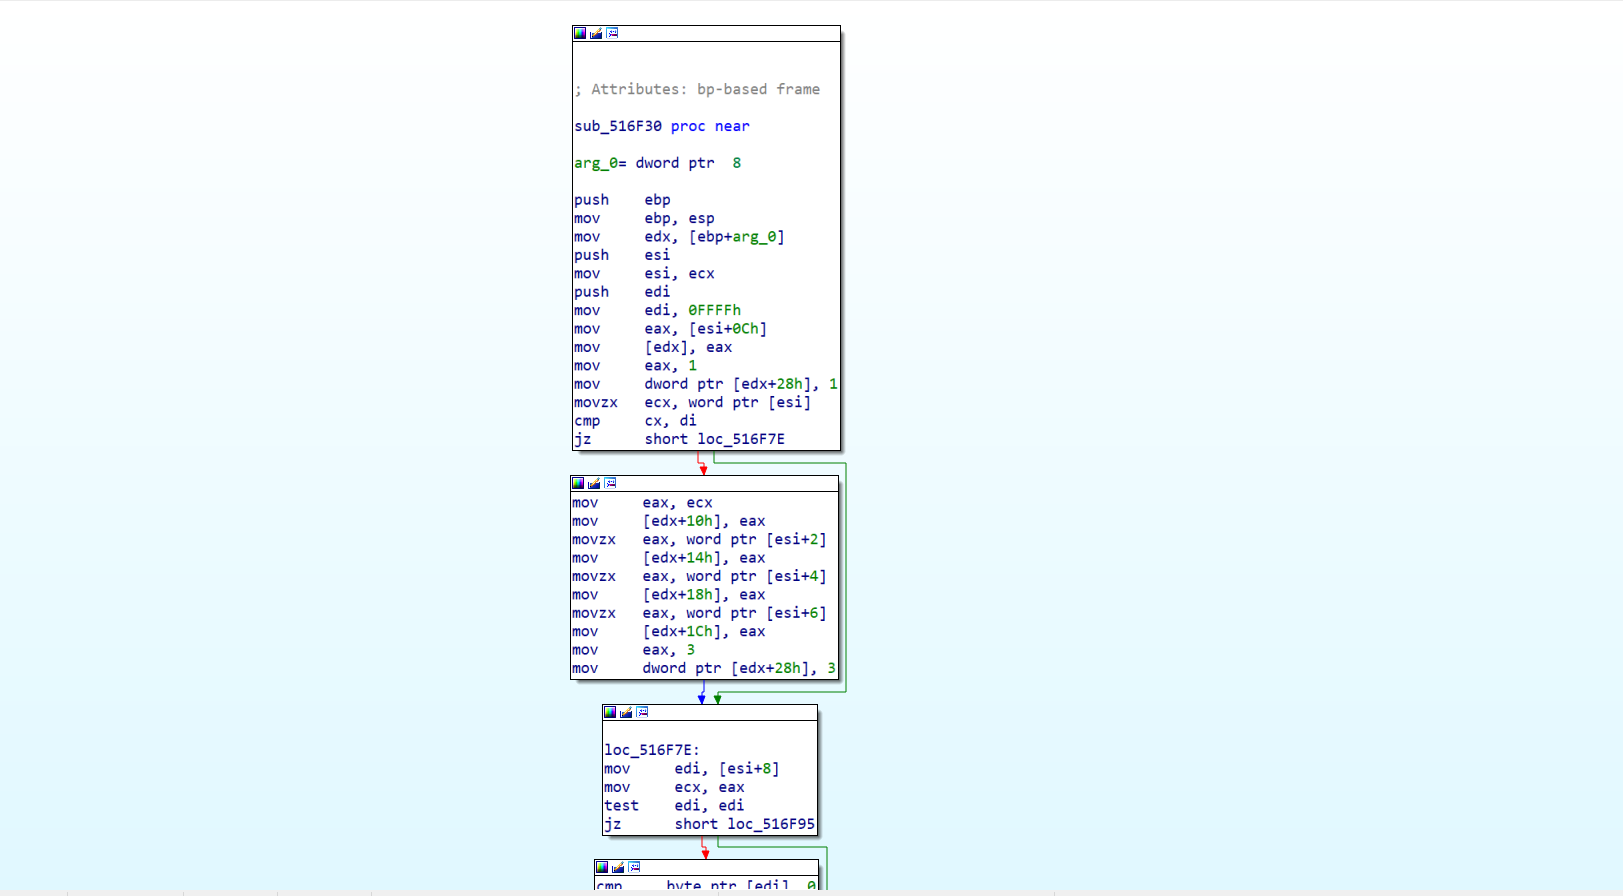The image size is (1623, 896).
Task: Click the 'push esi' instruction
Action: (x=622, y=255)
